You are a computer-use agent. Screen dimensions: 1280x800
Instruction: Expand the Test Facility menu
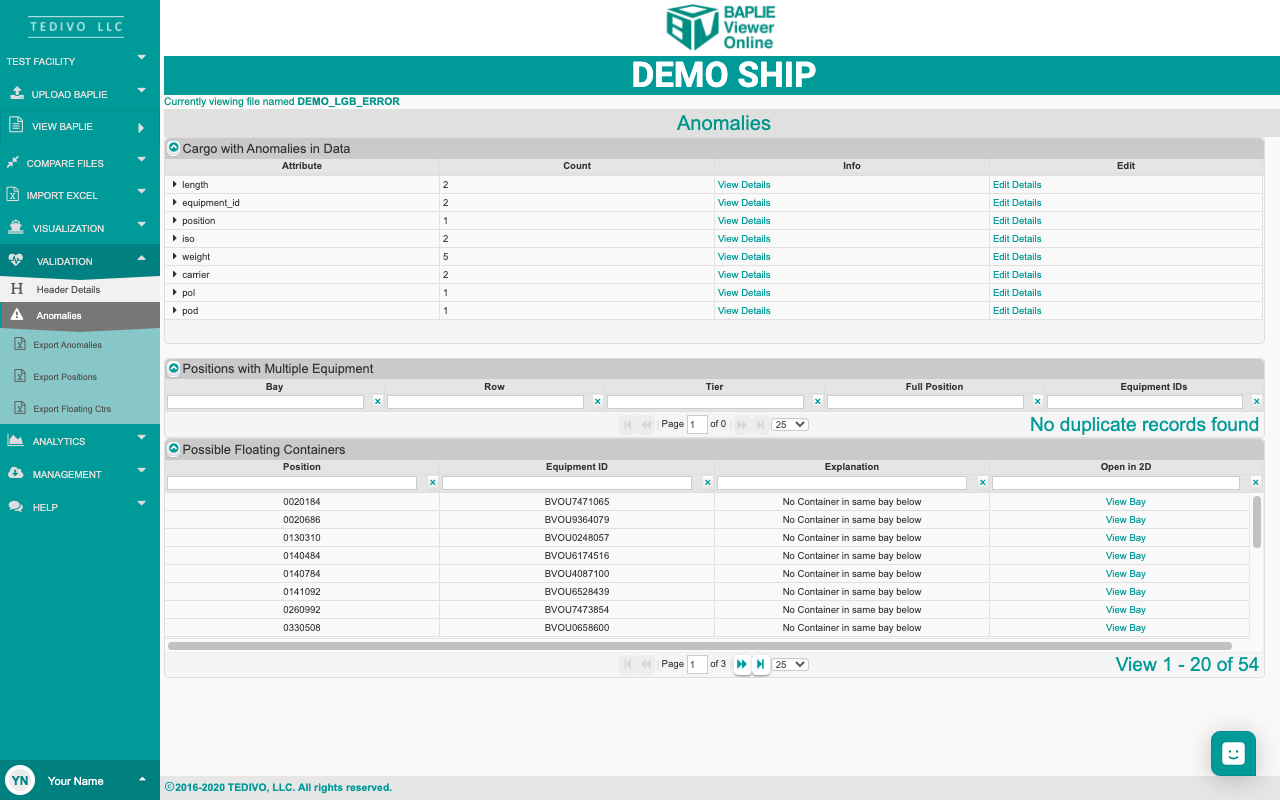(141, 58)
